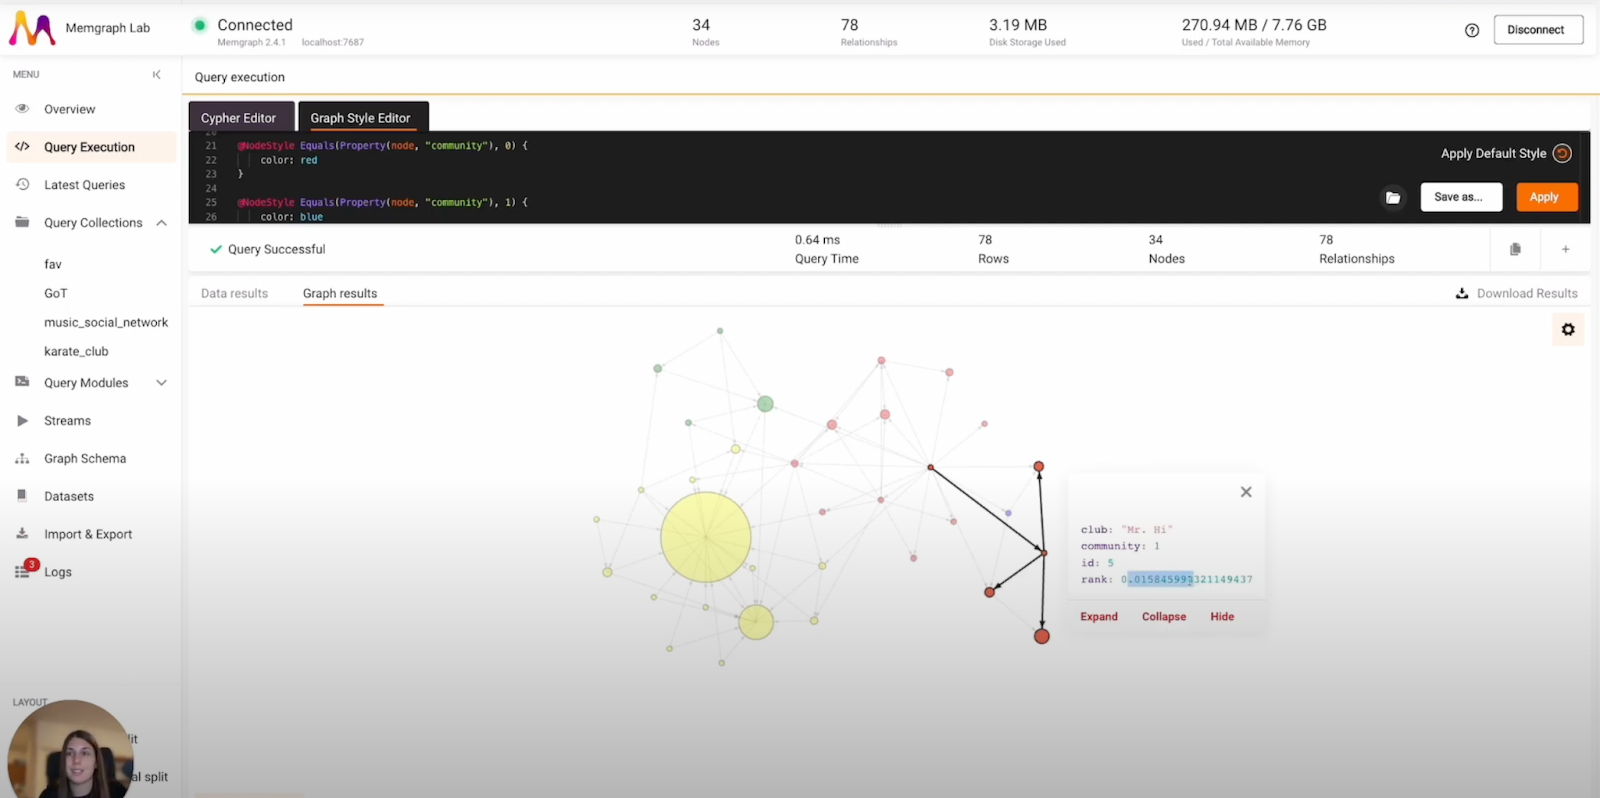Open saved styles folder icon
Viewport: 1600px width, 798px height.
(1393, 197)
